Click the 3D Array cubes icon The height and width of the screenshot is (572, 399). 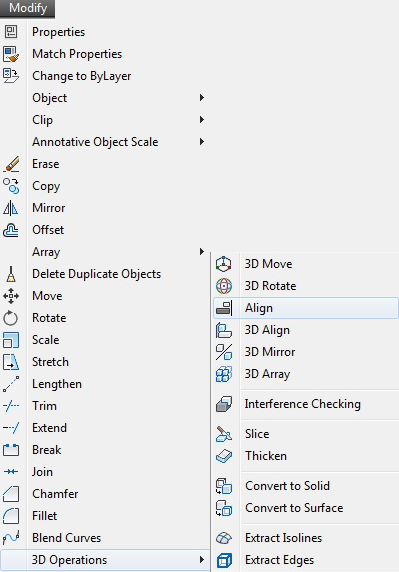click(x=224, y=374)
